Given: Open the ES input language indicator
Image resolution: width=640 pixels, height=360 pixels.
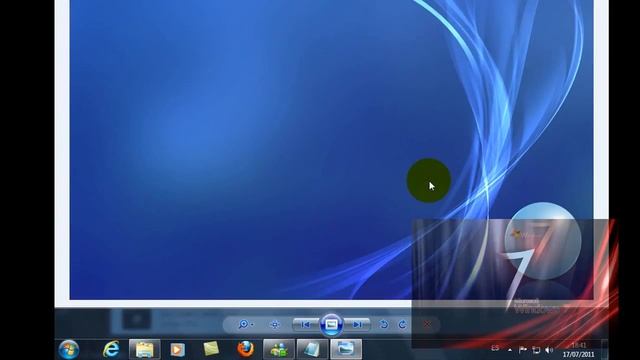Looking at the screenshot, I should point(495,348).
